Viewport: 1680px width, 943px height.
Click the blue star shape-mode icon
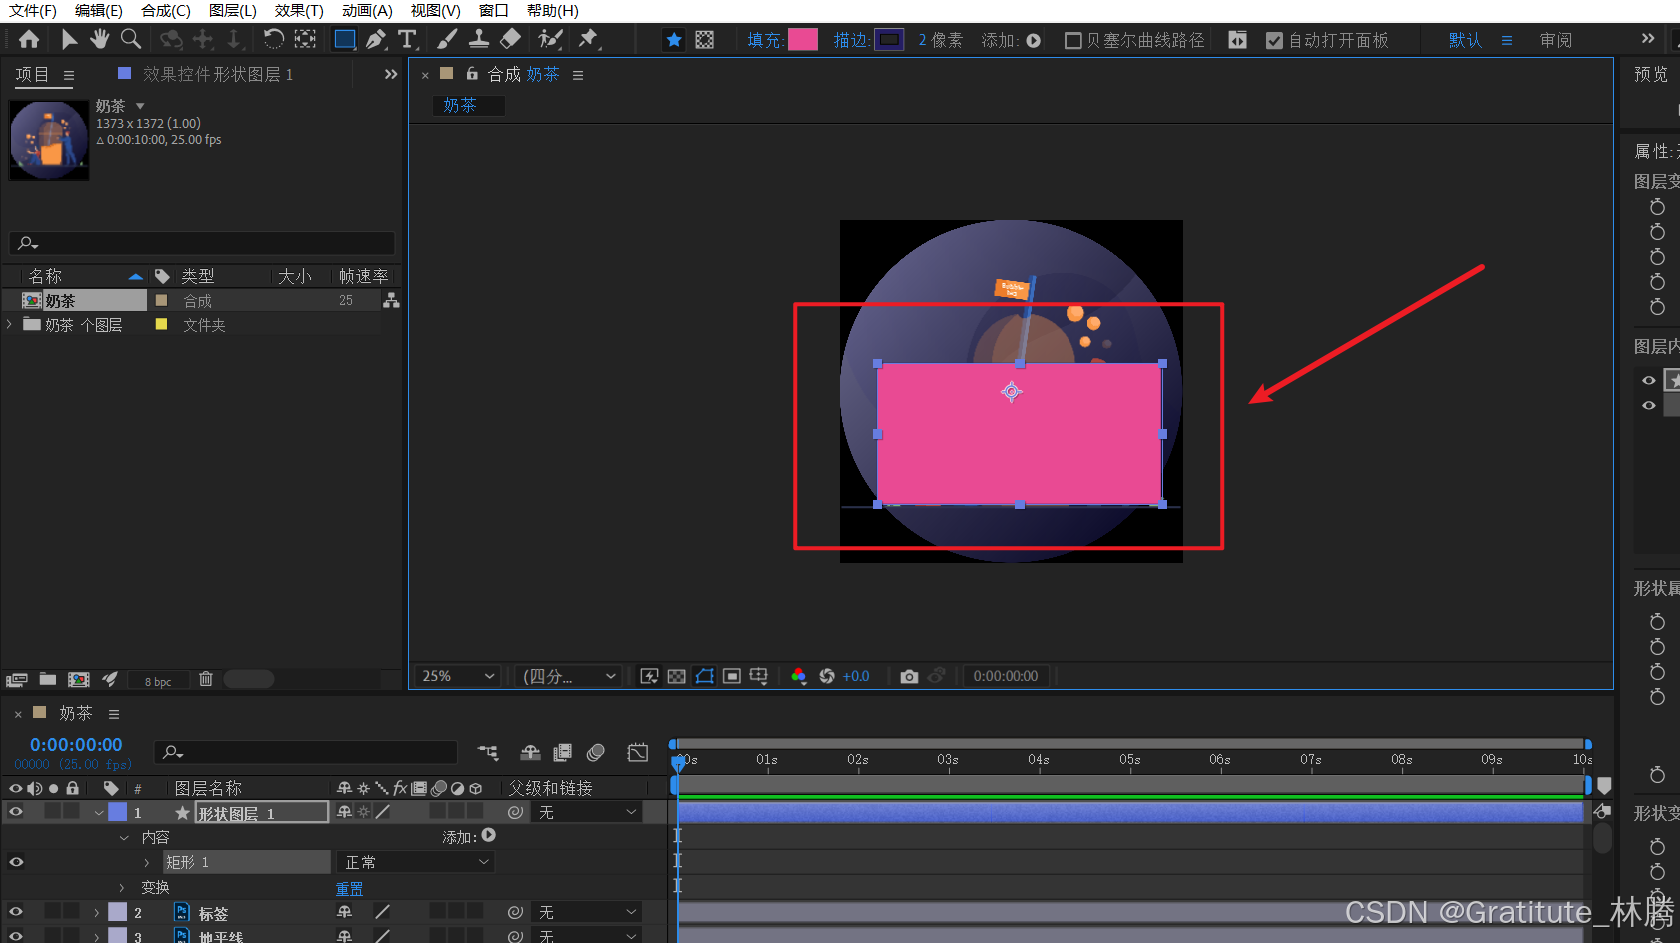point(674,40)
